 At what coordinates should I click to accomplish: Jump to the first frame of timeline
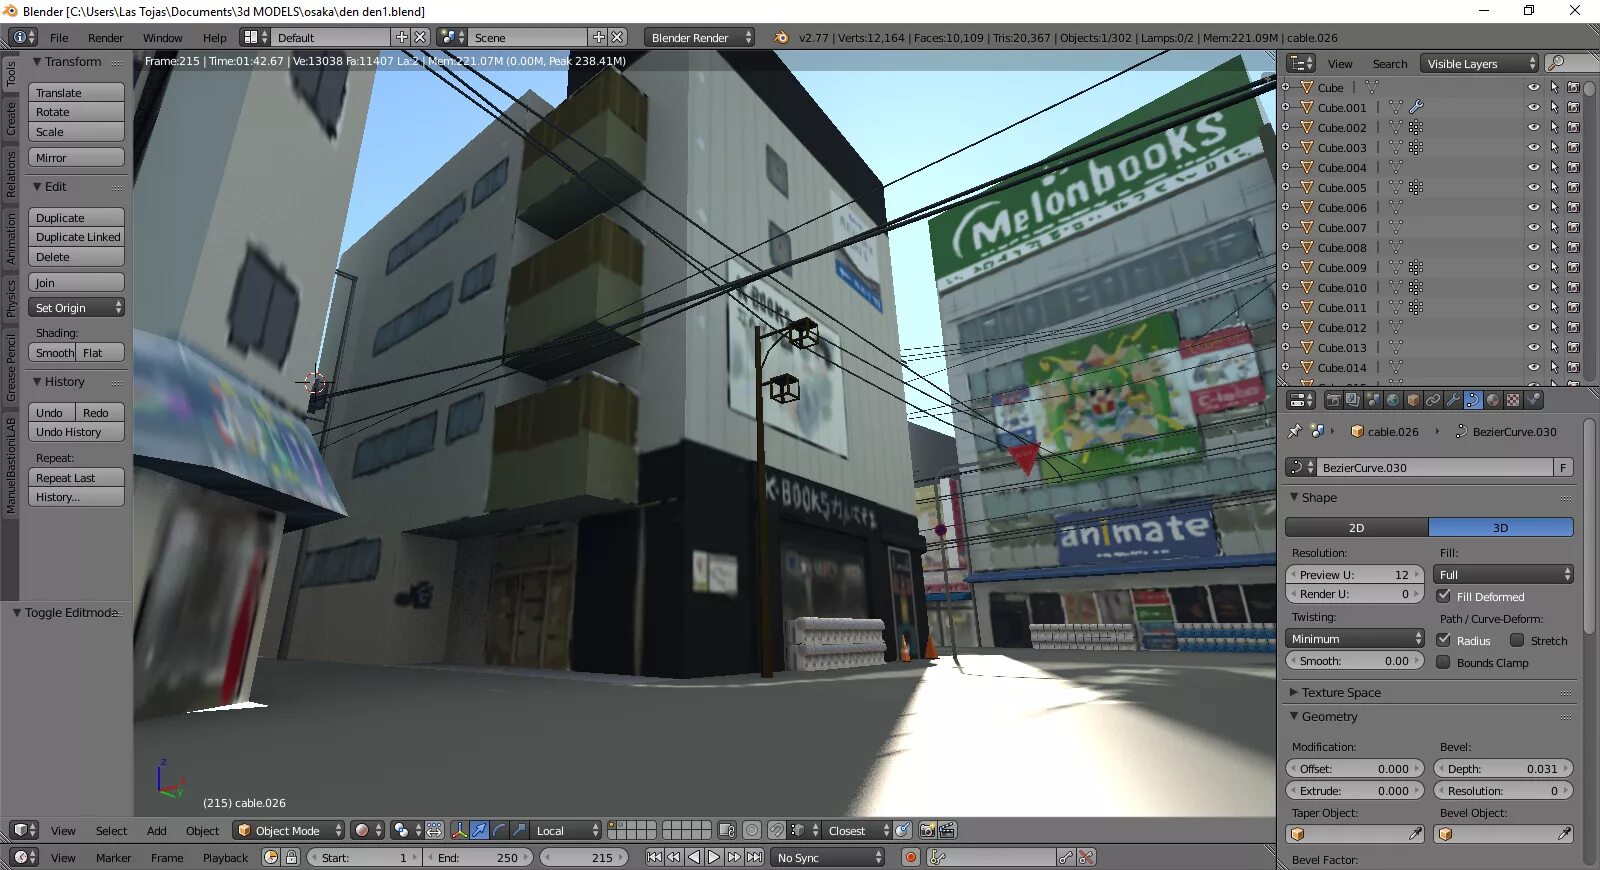(654, 857)
